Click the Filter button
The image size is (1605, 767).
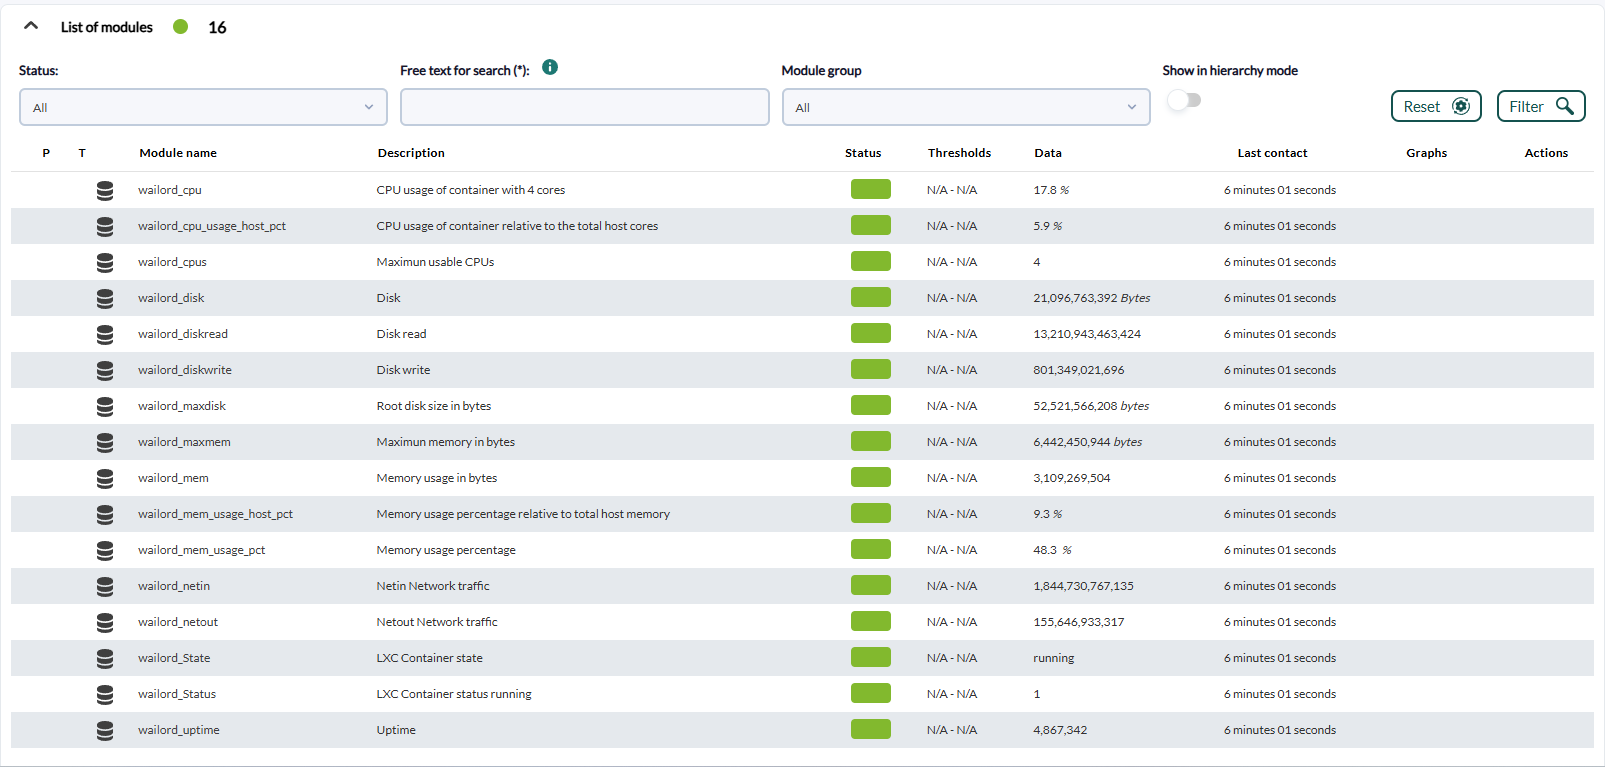pyautogui.click(x=1541, y=106)
